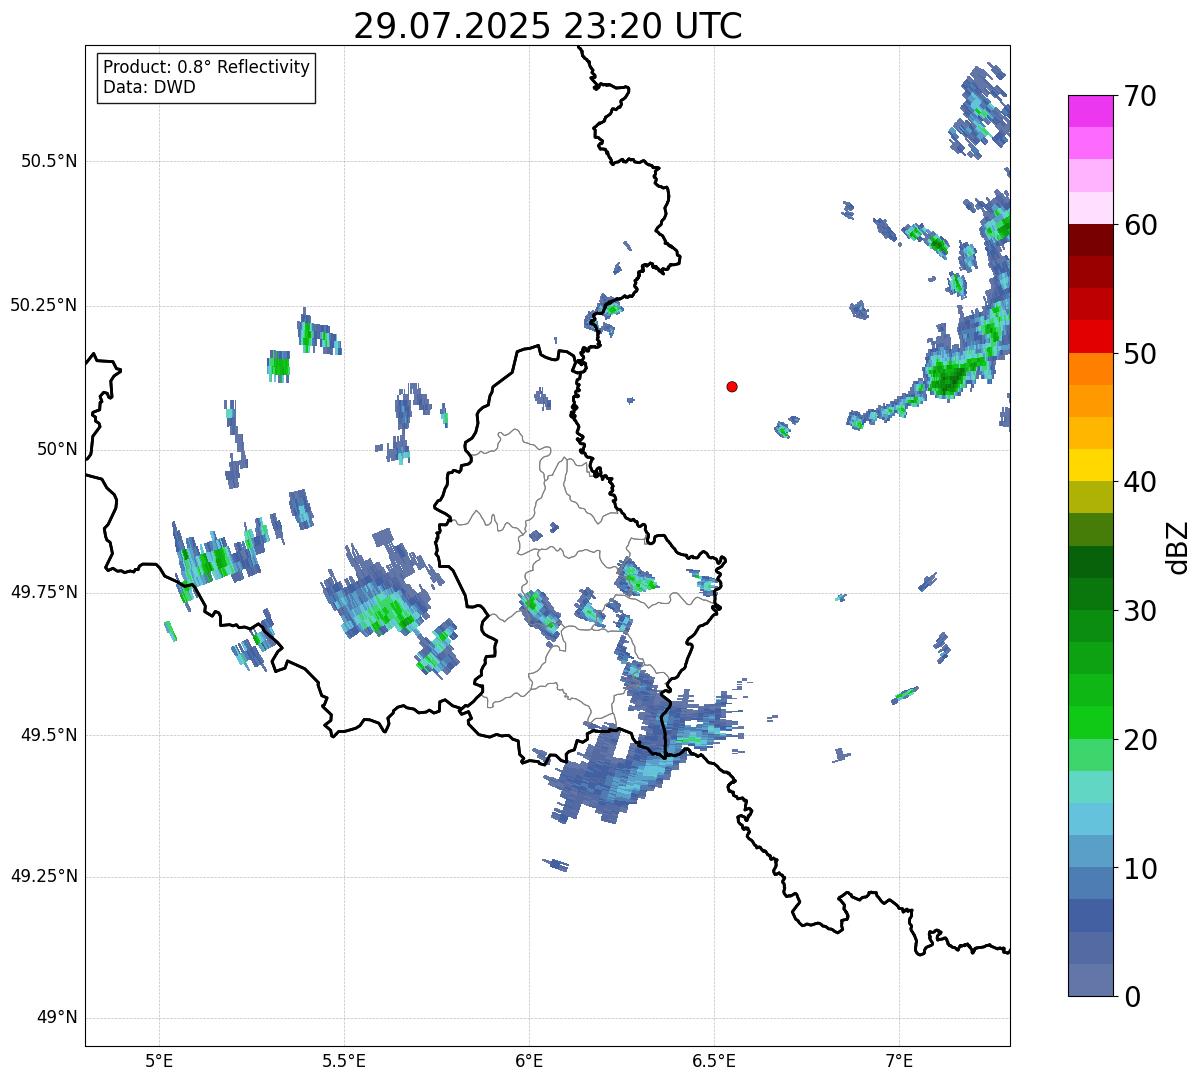1202x1081 pixels.
Task: Click the strong green echo core near 7.1°E 50.1°N
Action: [947, 378]
